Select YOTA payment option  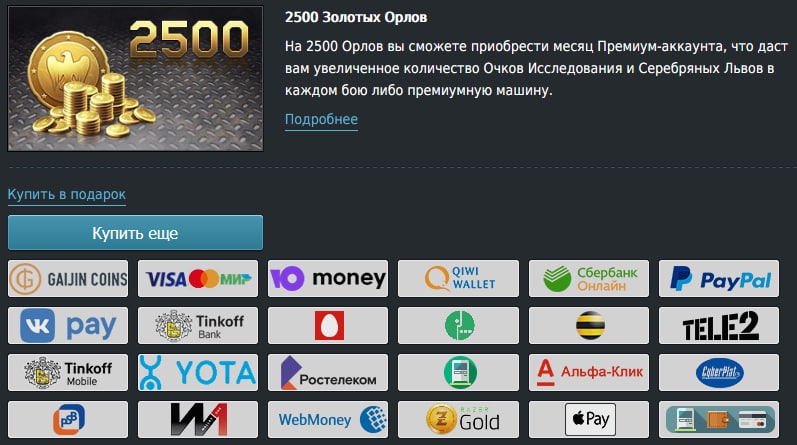coord(198,373)
